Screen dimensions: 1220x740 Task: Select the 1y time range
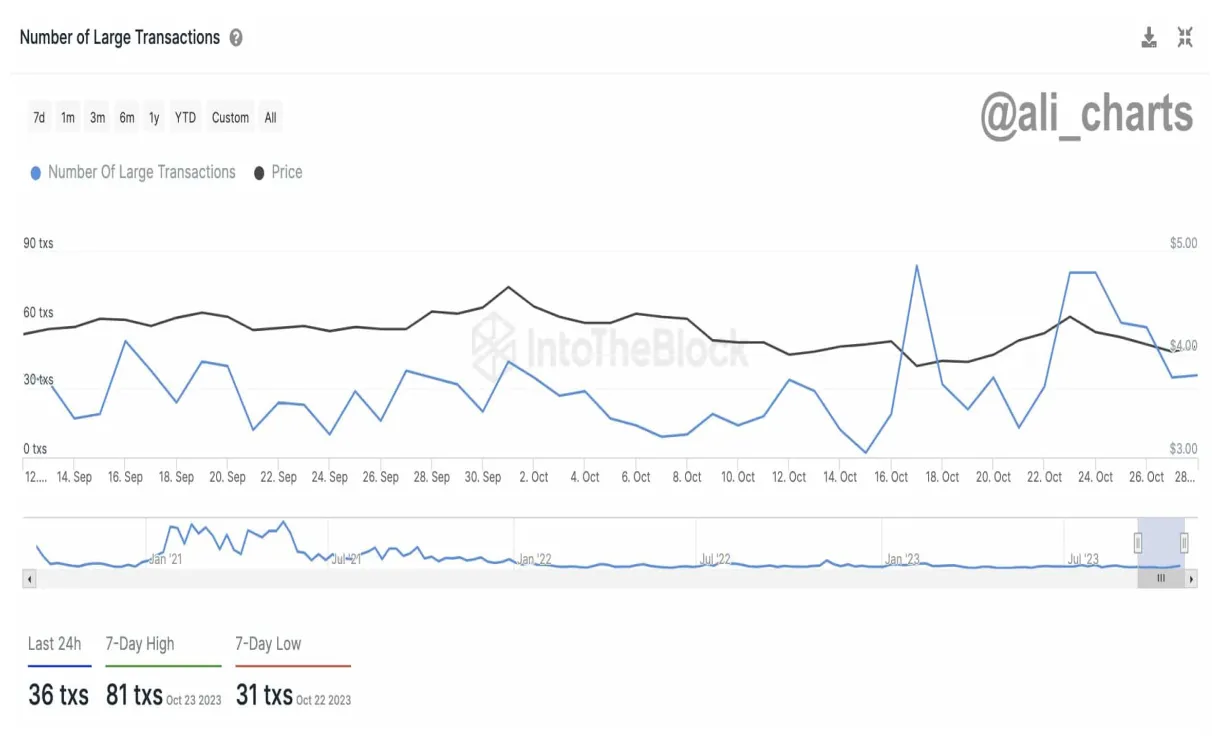(x=154, y=118)
